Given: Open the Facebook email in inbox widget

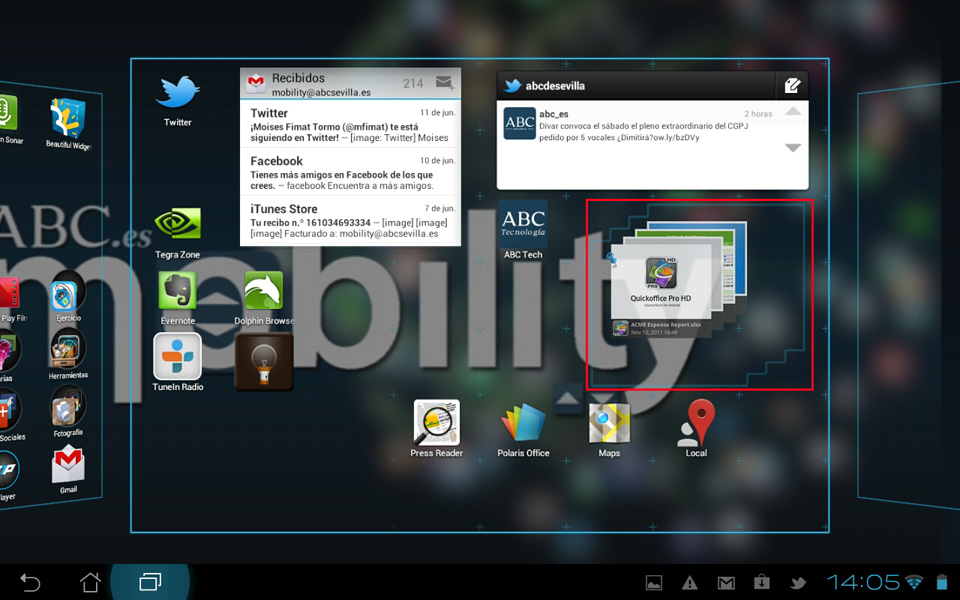Looking at the screenshot, I should click(x=350, y=173).
